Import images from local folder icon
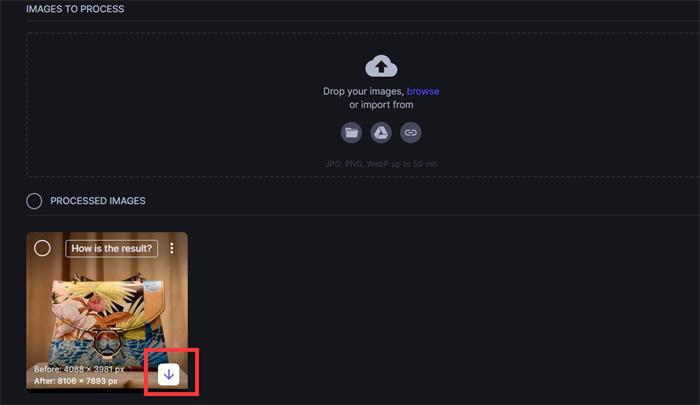Viewport: 700px width, 405px height. 351,133
